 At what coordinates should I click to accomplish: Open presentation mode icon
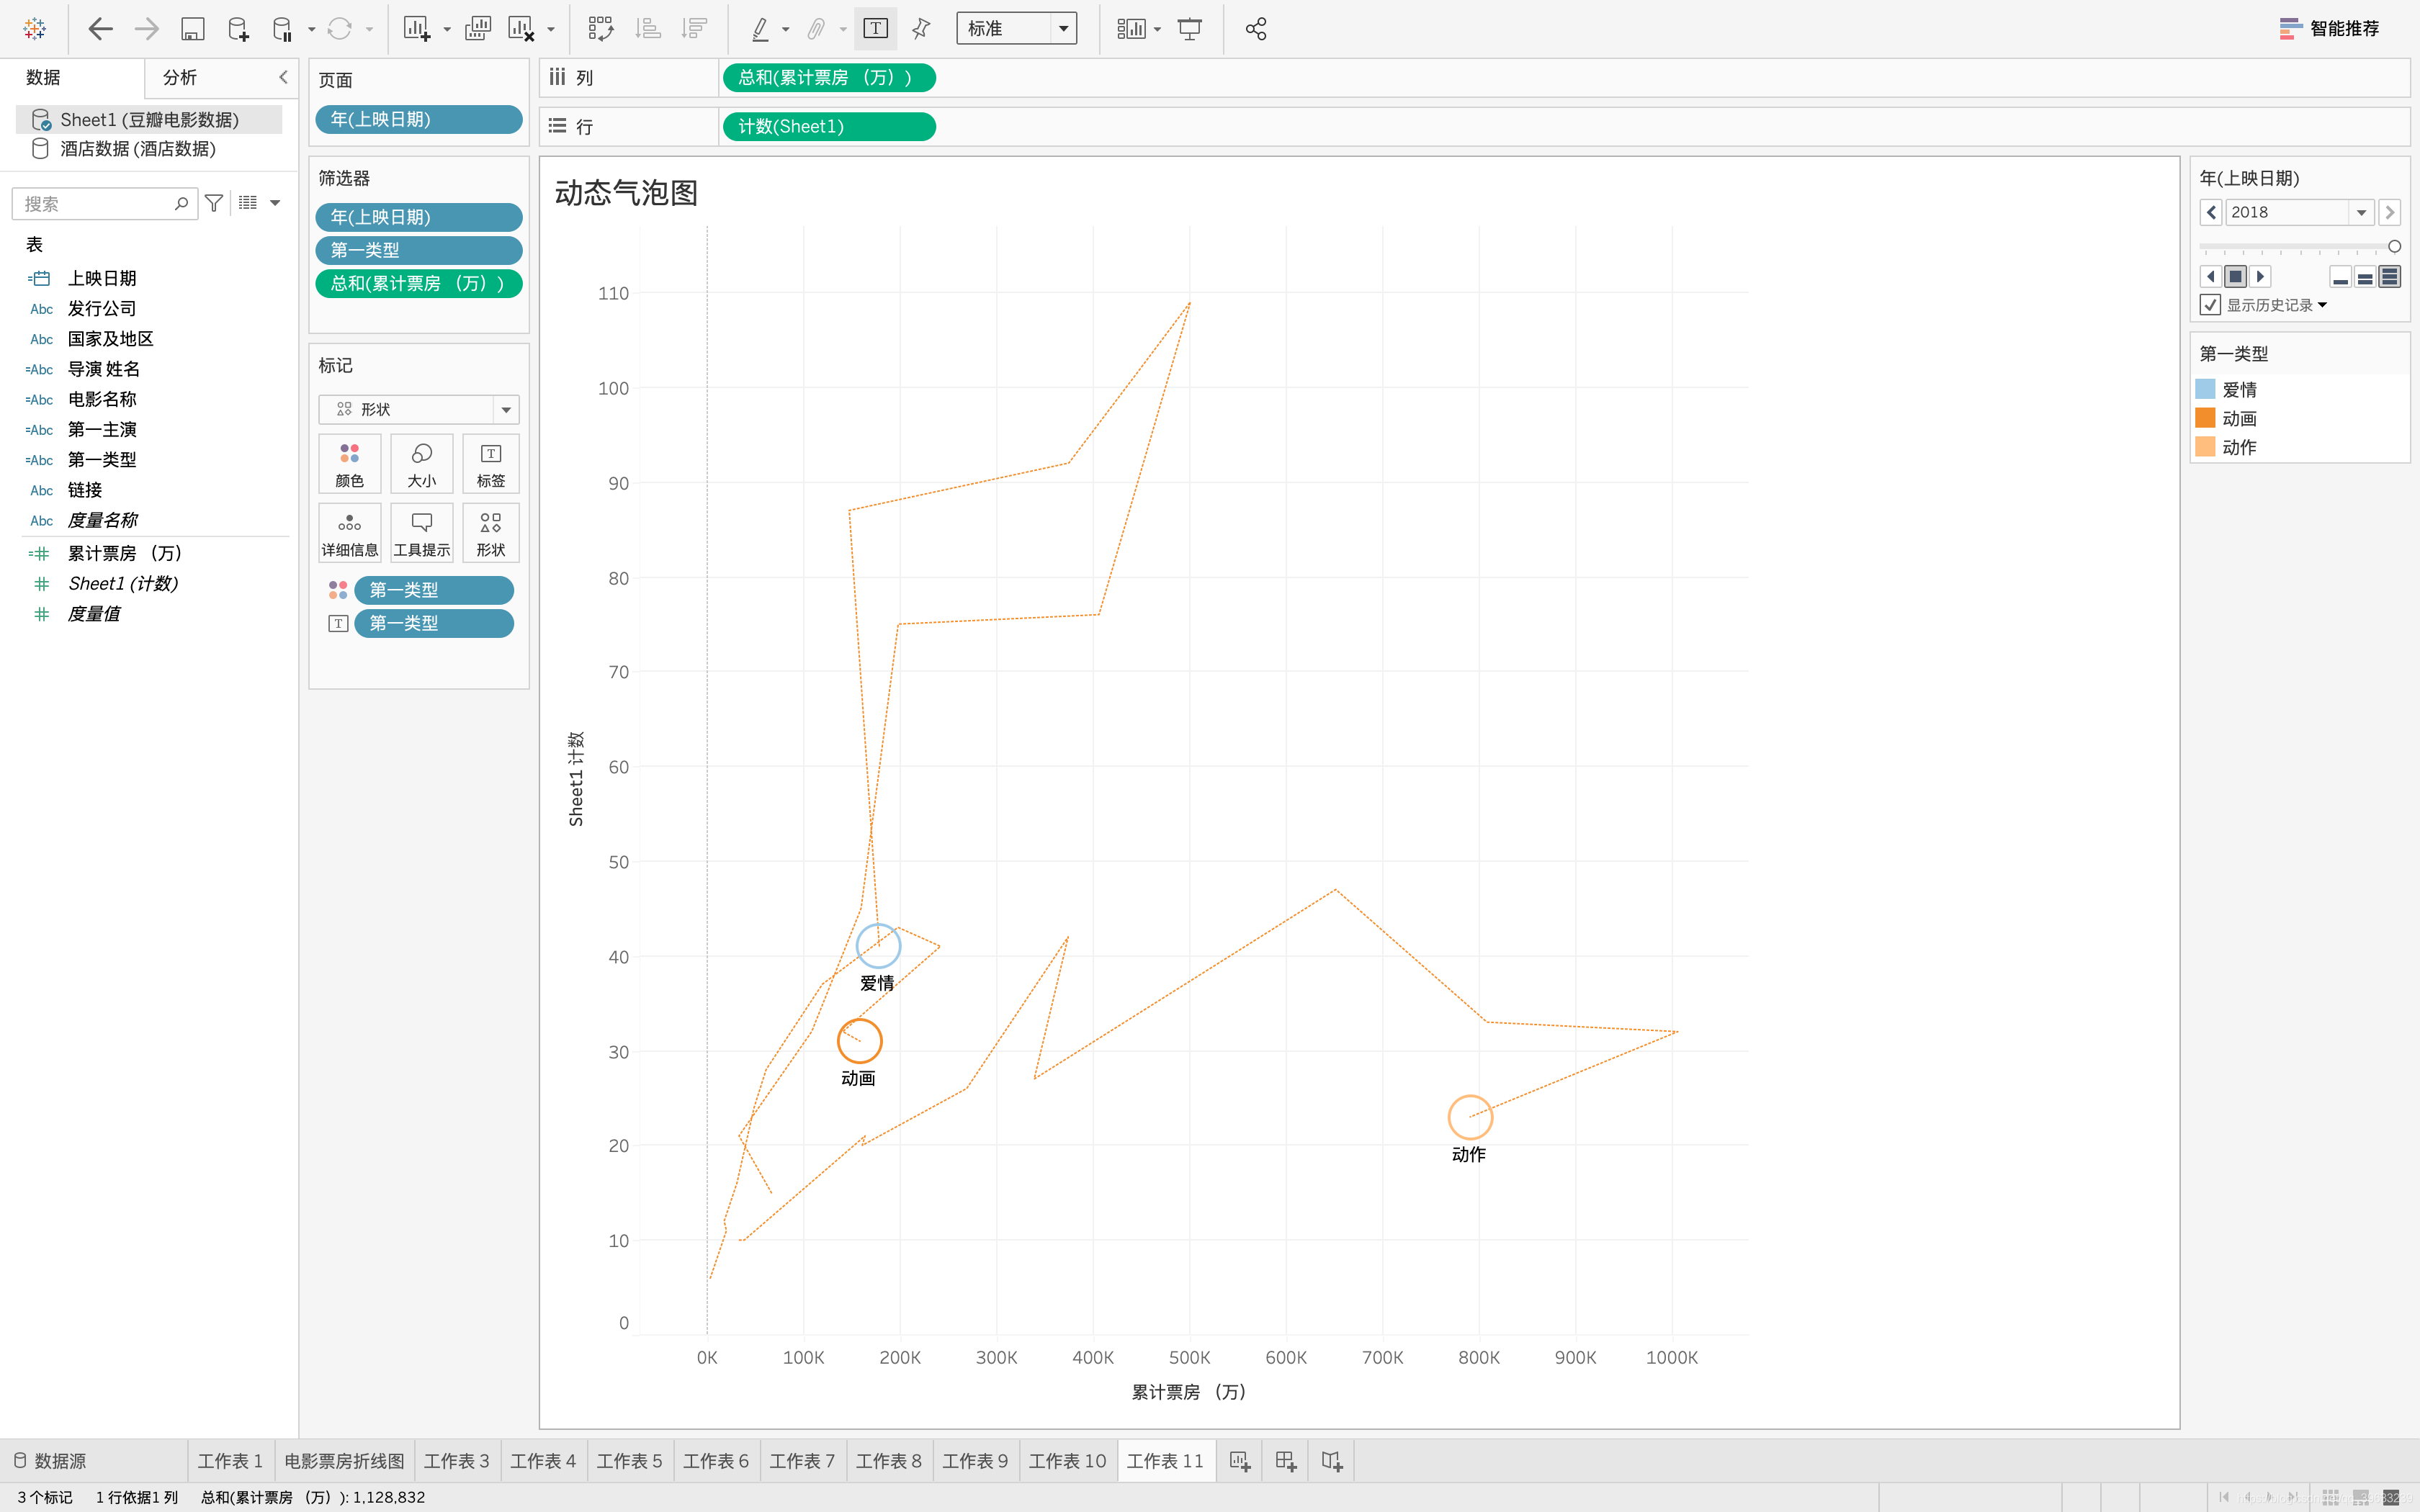pyautogui.click(x=1189, y=29)
